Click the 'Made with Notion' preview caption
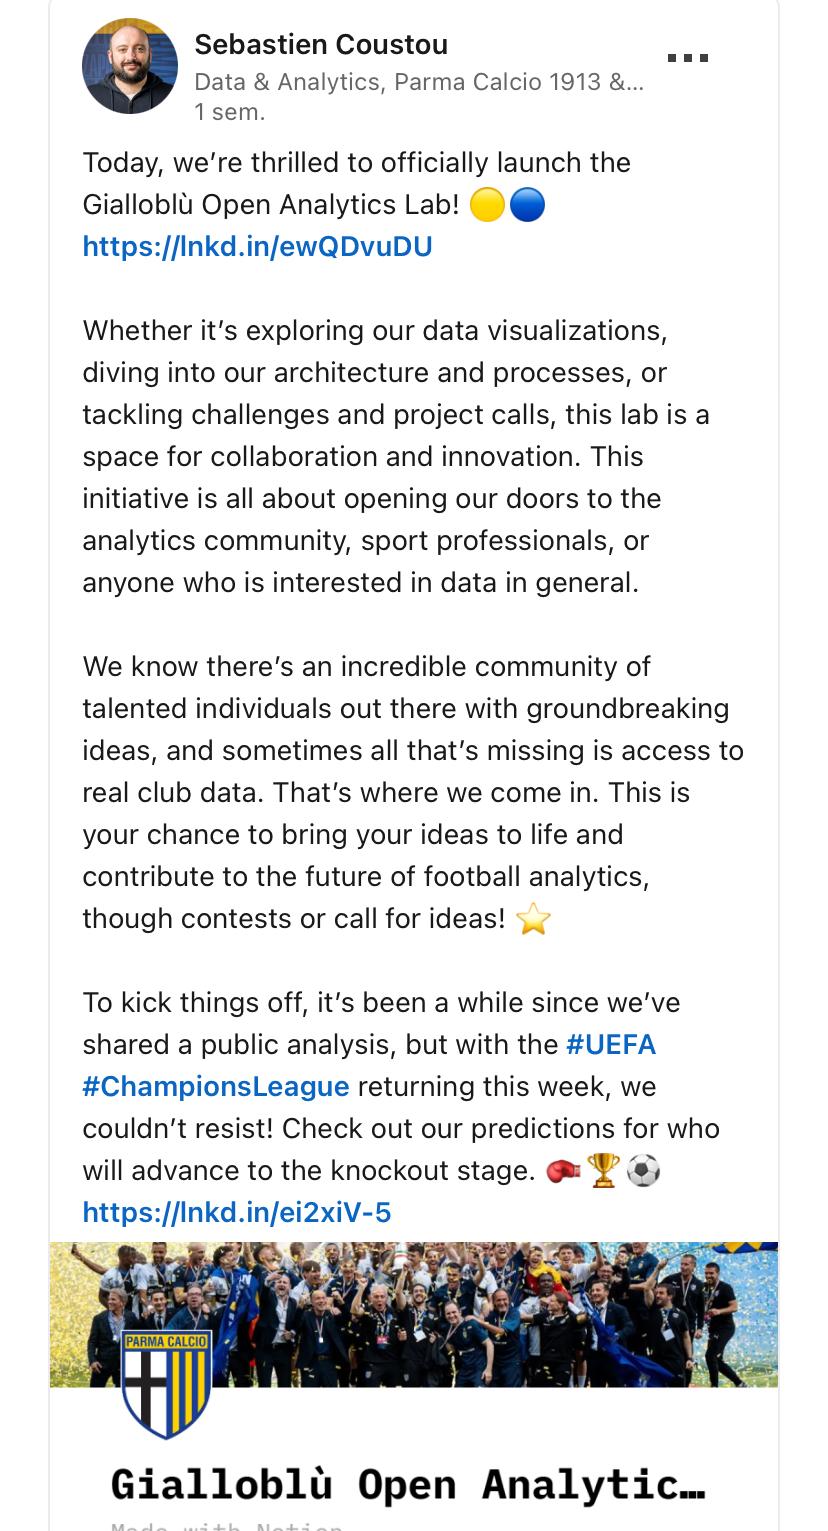Screen dimensions: 828x1531 click(226, 1526)
